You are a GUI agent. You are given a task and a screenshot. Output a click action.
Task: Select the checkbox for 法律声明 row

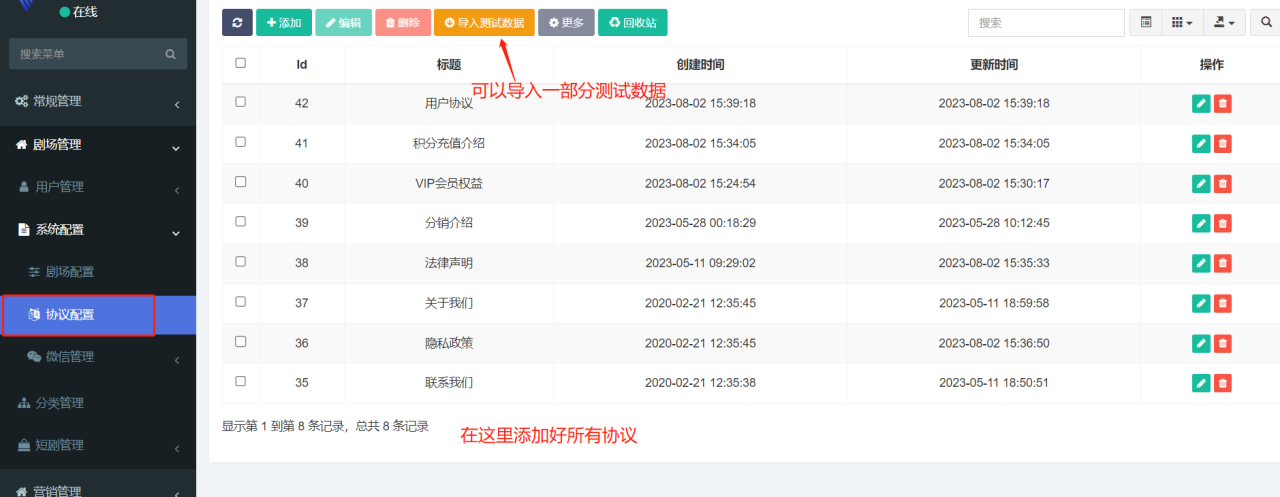pos(240,262)
